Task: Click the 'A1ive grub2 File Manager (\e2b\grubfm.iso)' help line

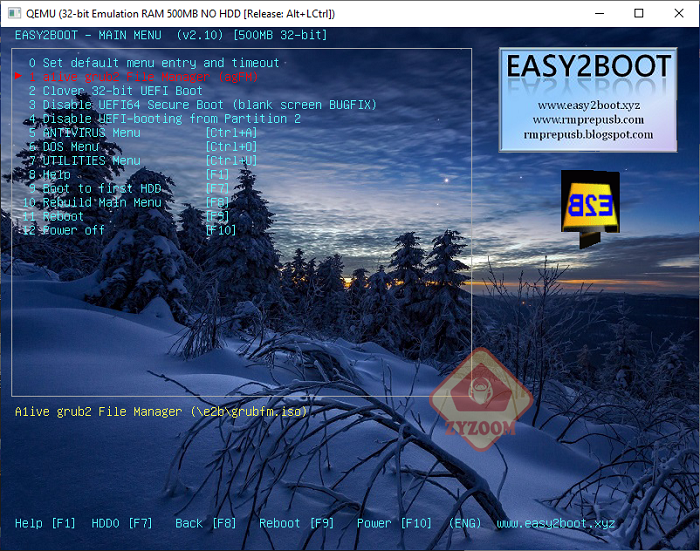Action: tap(161, 412)
